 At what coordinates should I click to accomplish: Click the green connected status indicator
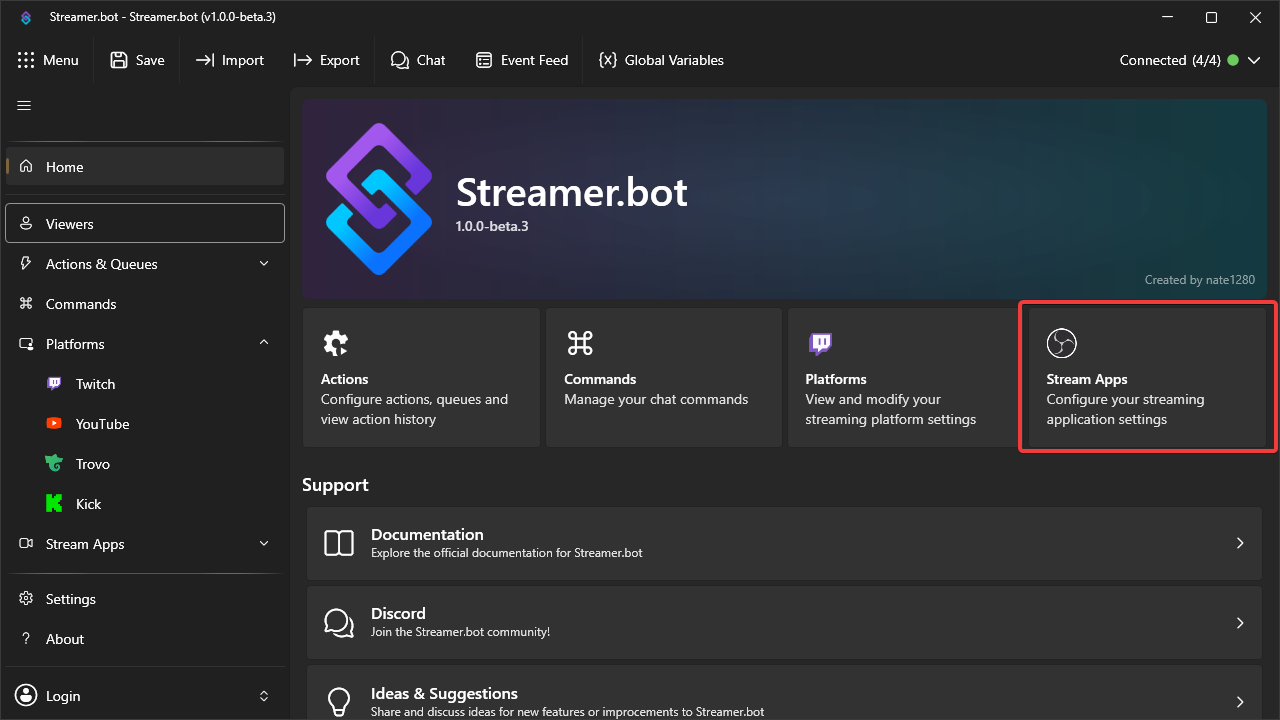pyautogui.click(x=1233, y=60)
